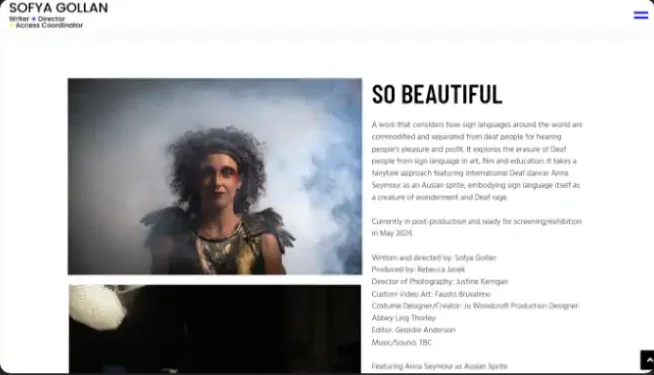Click 'Director of Photography: Justine Kerrigan' line
The width and height of the screenshot is (654, 375).
point(440,282)
